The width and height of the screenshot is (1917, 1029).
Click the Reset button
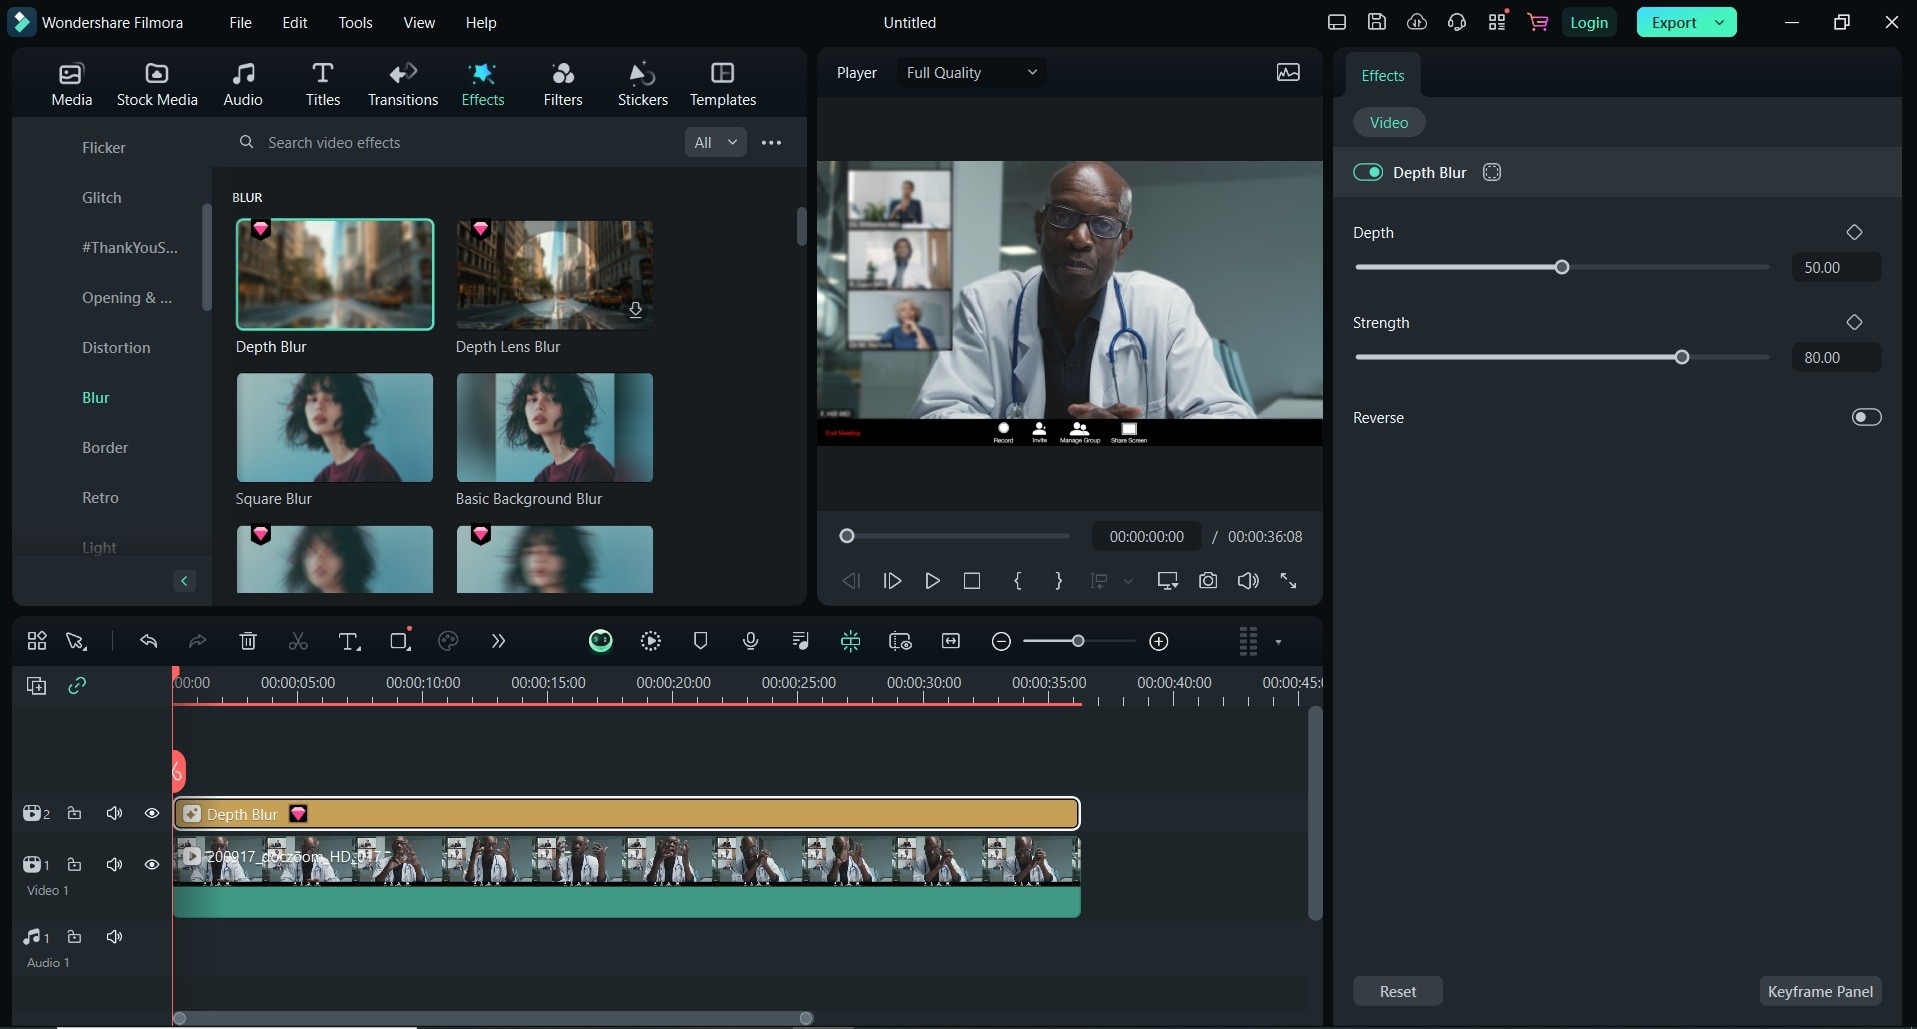[x=1397, y=991]
